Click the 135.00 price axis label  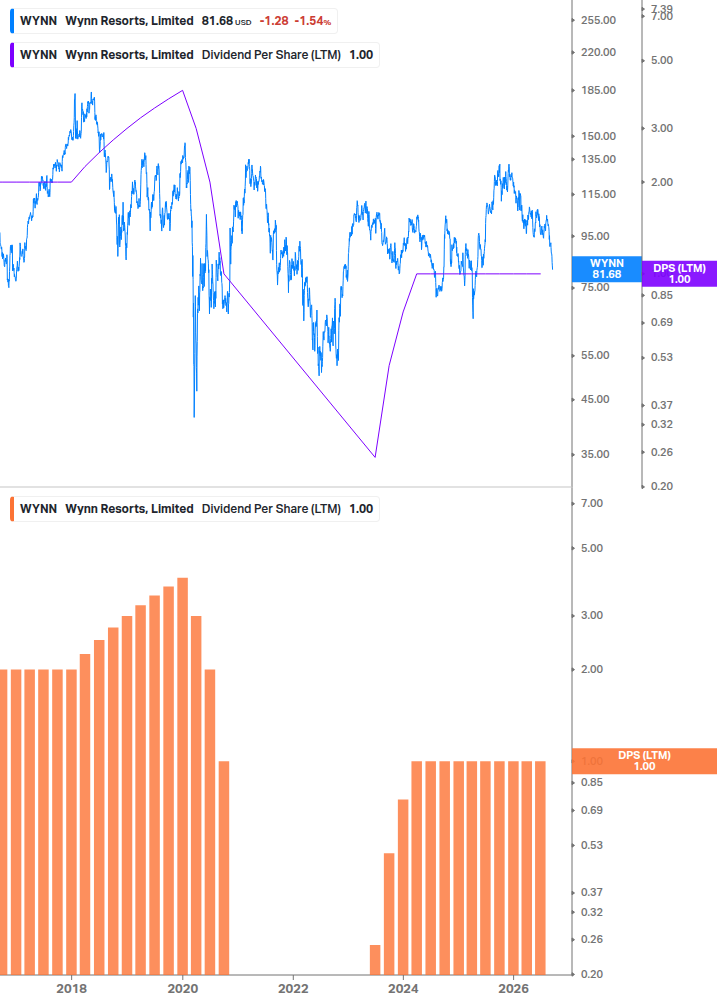598,159
